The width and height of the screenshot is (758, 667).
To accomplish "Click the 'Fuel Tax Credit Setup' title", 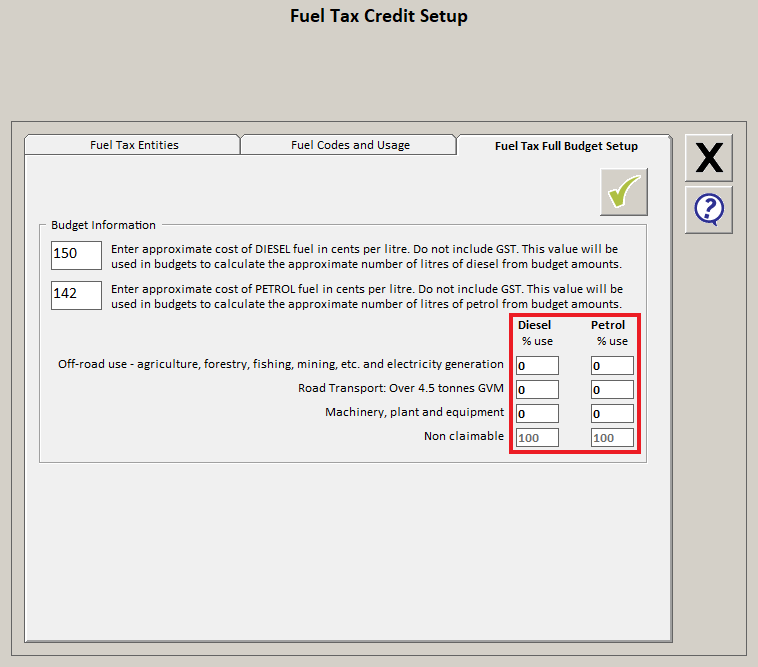I will pos(379,16).
